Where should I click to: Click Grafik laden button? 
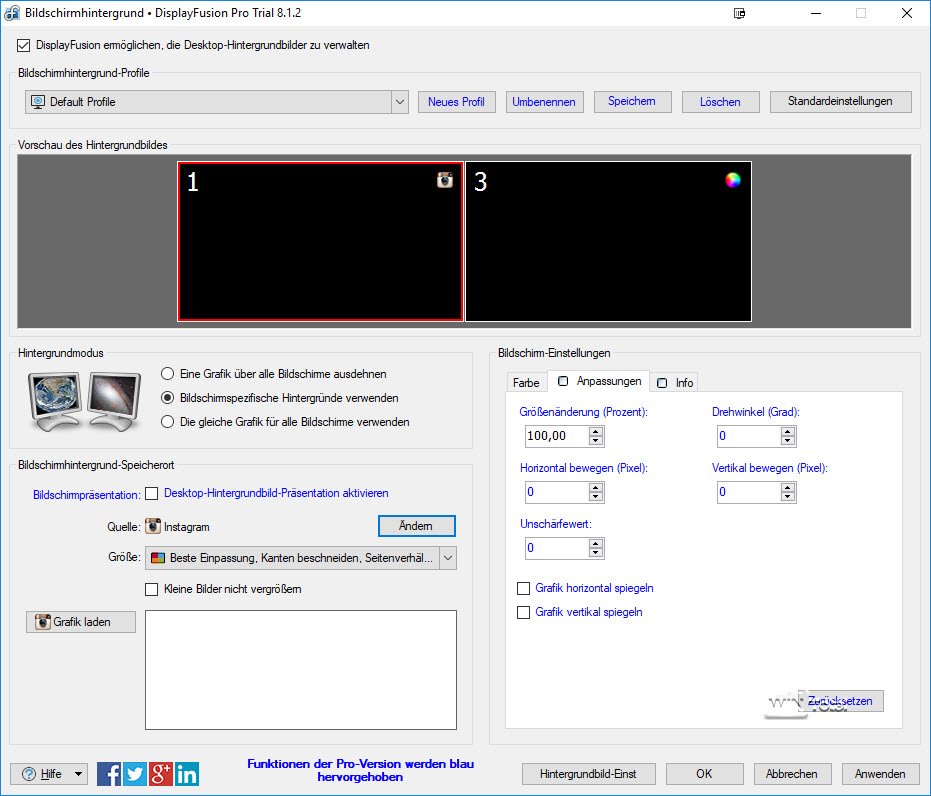coord(81,621)
